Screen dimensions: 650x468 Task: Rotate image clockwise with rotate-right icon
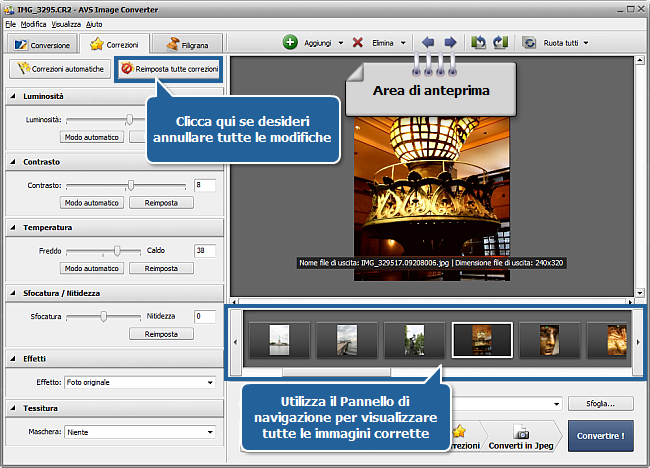click(500, 43)
